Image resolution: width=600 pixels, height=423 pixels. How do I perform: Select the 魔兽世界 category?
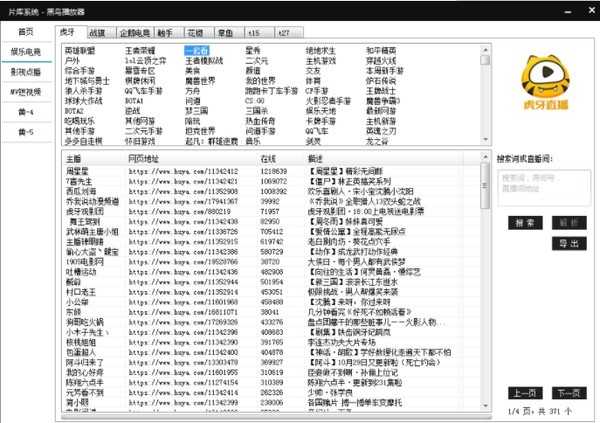[x=201, y=81]
